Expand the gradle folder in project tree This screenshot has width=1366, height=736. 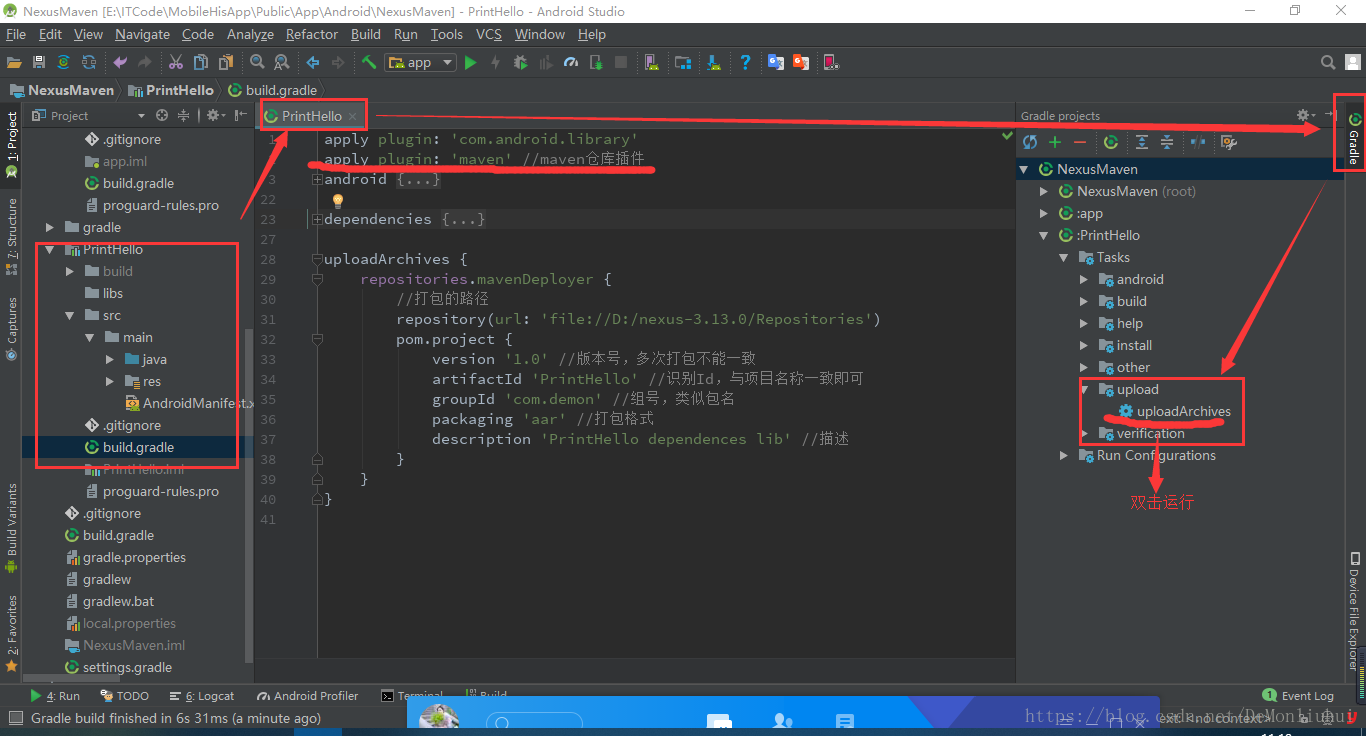click(50, 228)
